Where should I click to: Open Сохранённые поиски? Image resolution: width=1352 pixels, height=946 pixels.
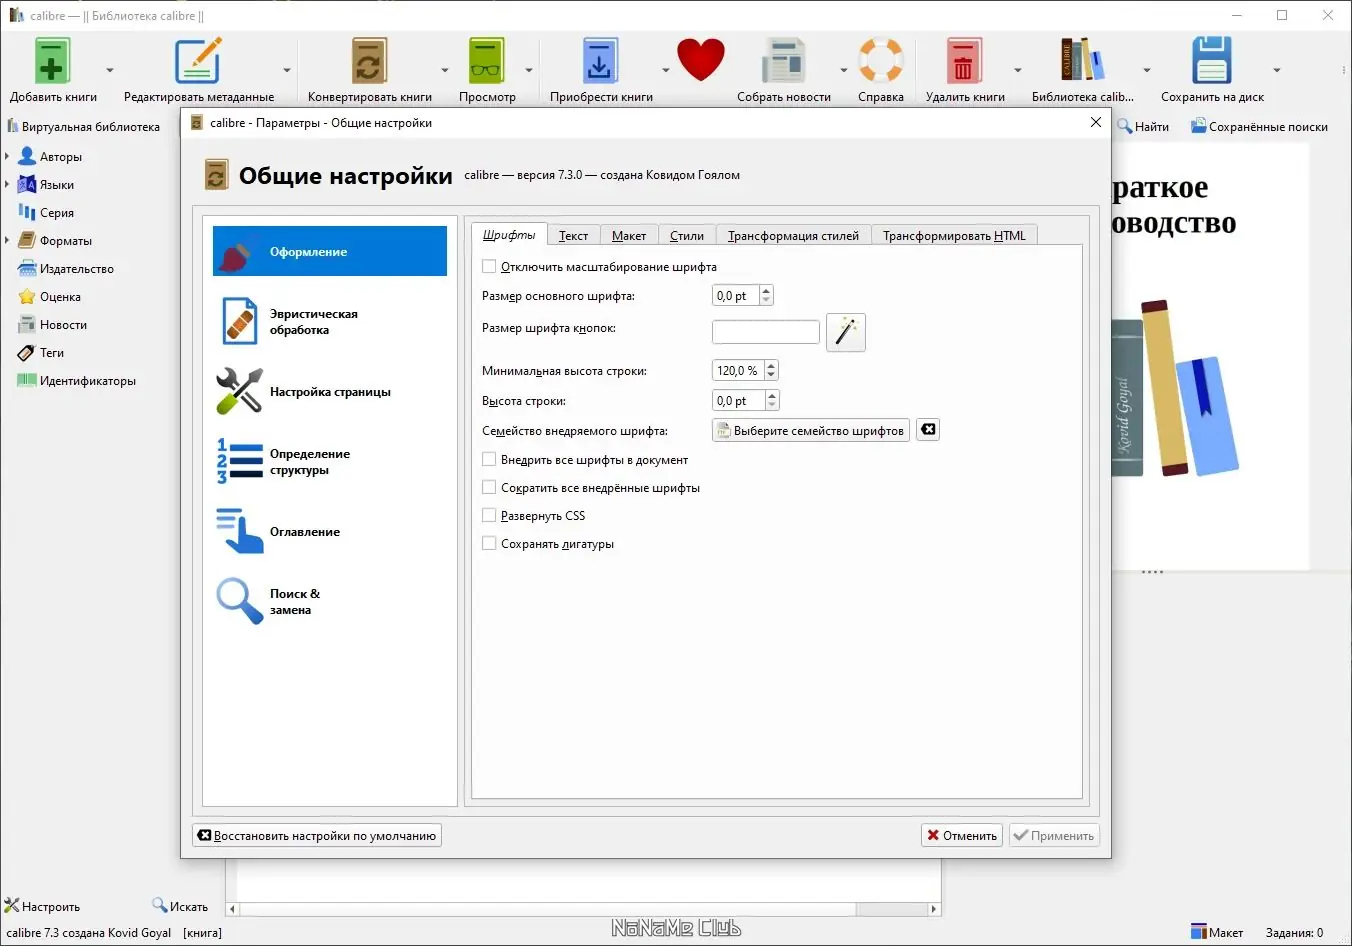point(1259,127)
